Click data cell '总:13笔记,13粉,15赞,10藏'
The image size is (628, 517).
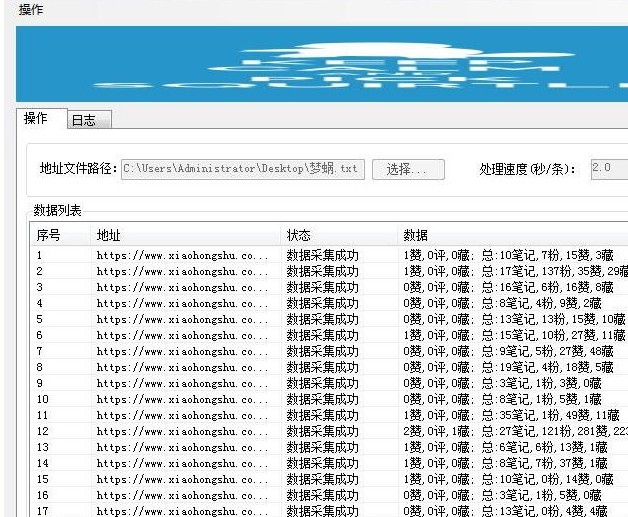click(554, 319)
